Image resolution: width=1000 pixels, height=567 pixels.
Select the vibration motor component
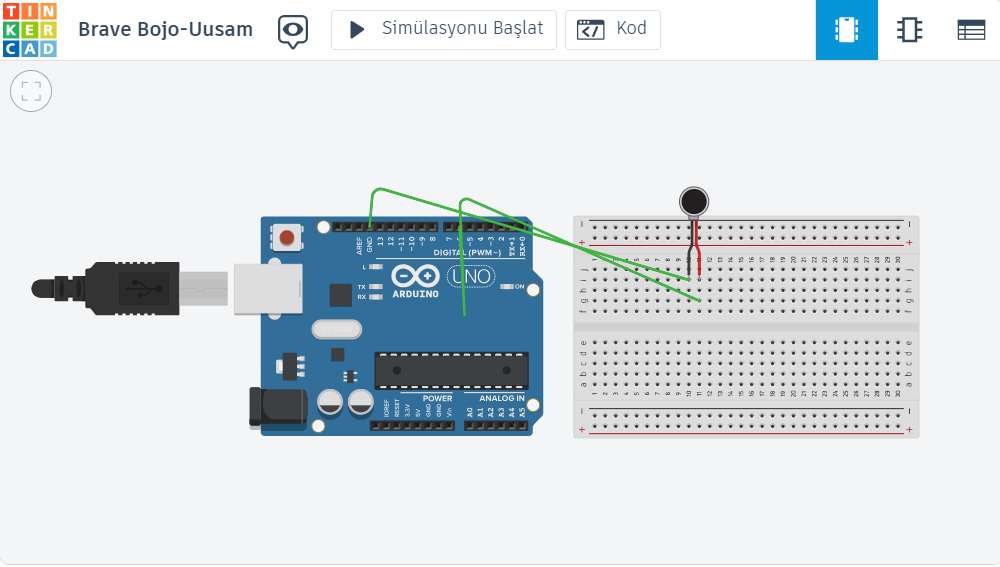(694, 202)
